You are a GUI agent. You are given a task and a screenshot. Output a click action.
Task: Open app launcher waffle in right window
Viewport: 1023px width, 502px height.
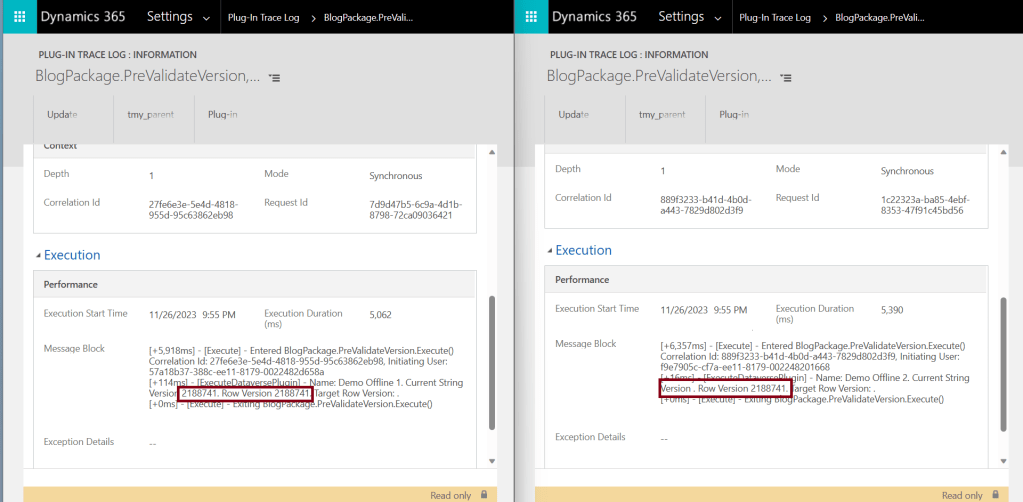pyautogui.click(x=530, y=16)
